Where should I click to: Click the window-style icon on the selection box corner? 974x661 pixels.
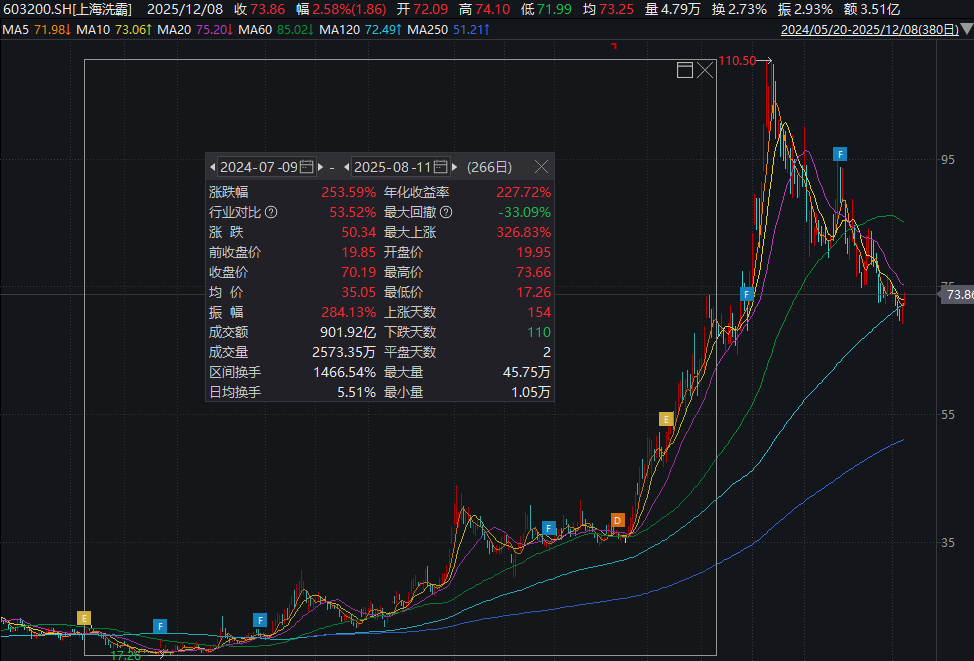click(685, 70)
